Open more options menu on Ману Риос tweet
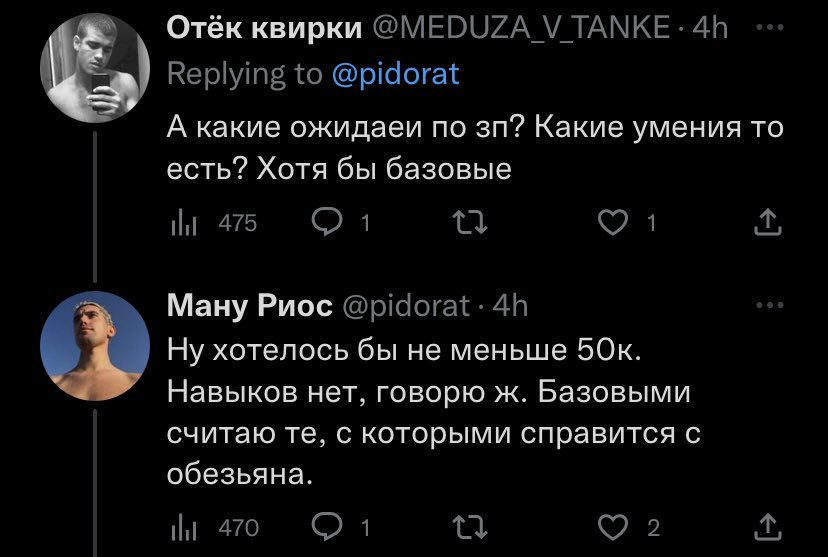This screenshot has height=557, width=828. click(x=769, y=305)
